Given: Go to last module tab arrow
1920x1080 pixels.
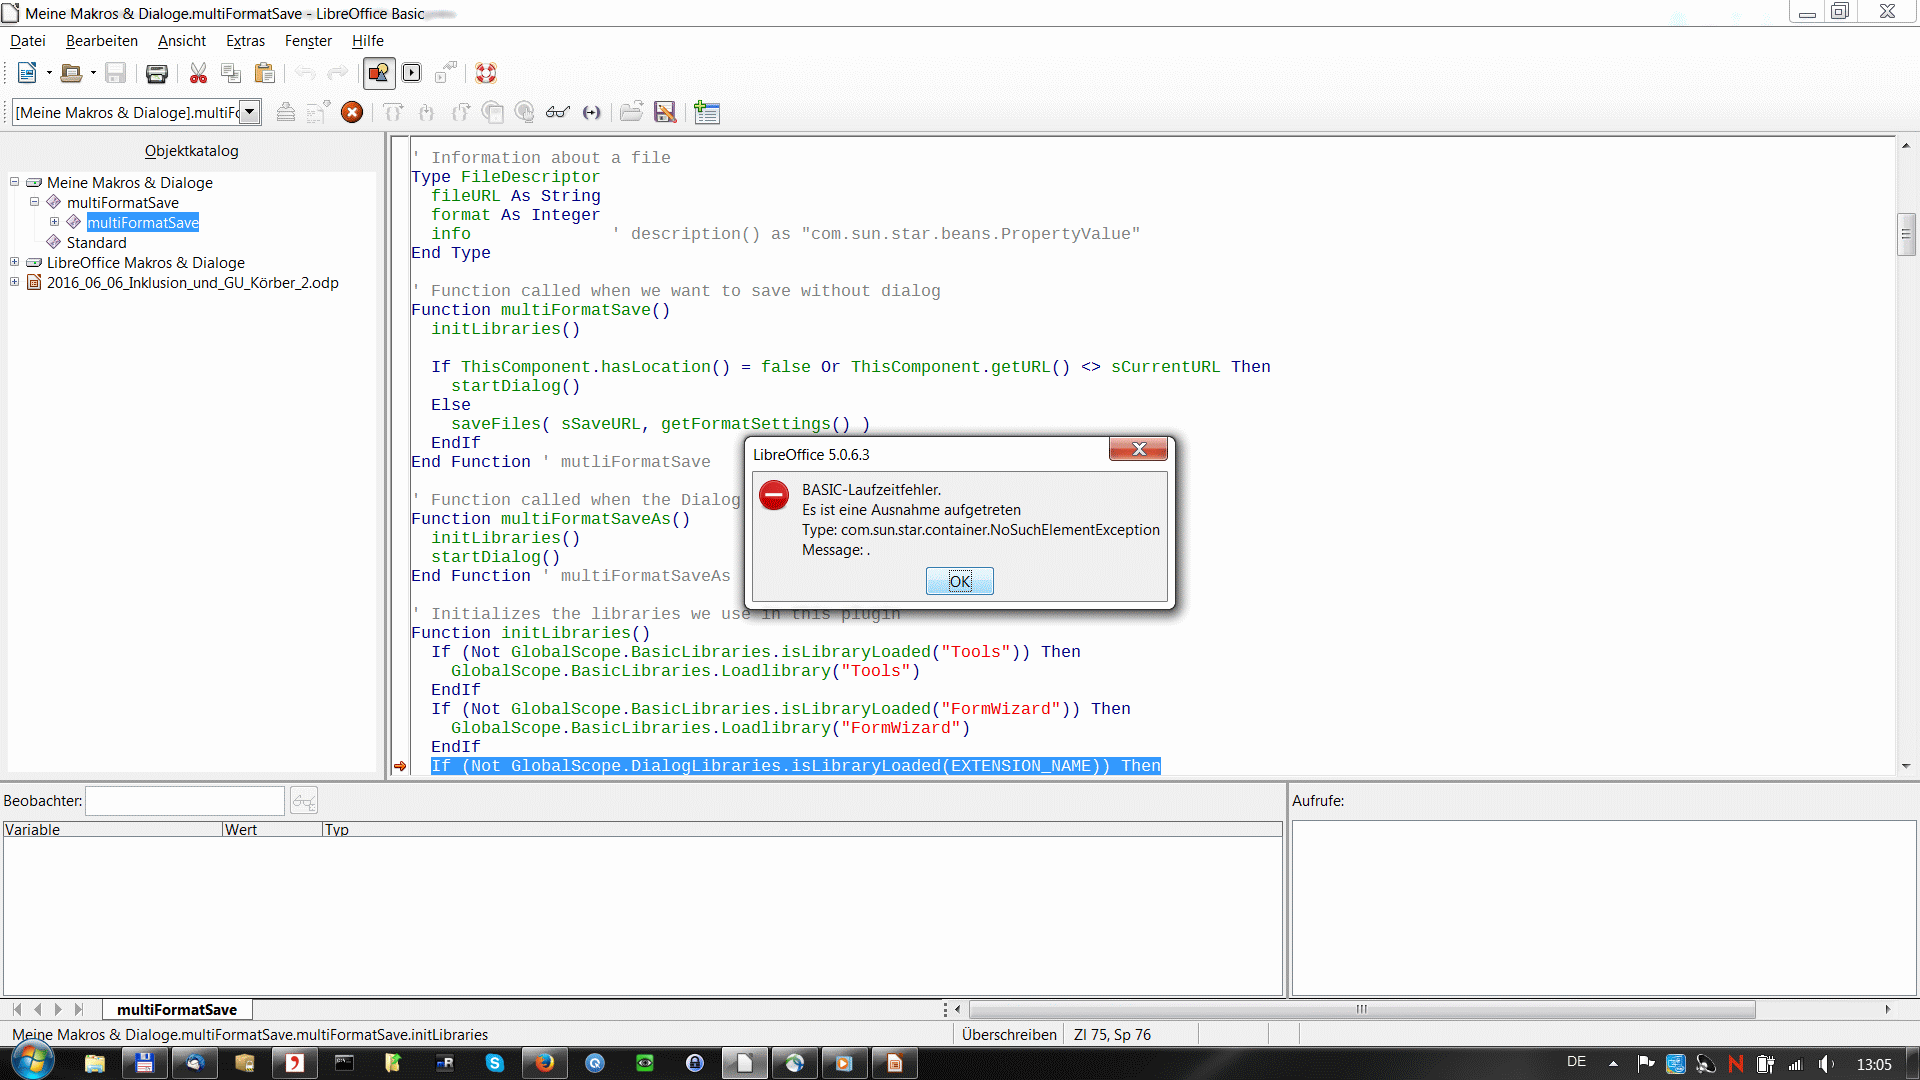Looking at the screenshot, I should pyautogui.click(x=79, y=1010).
